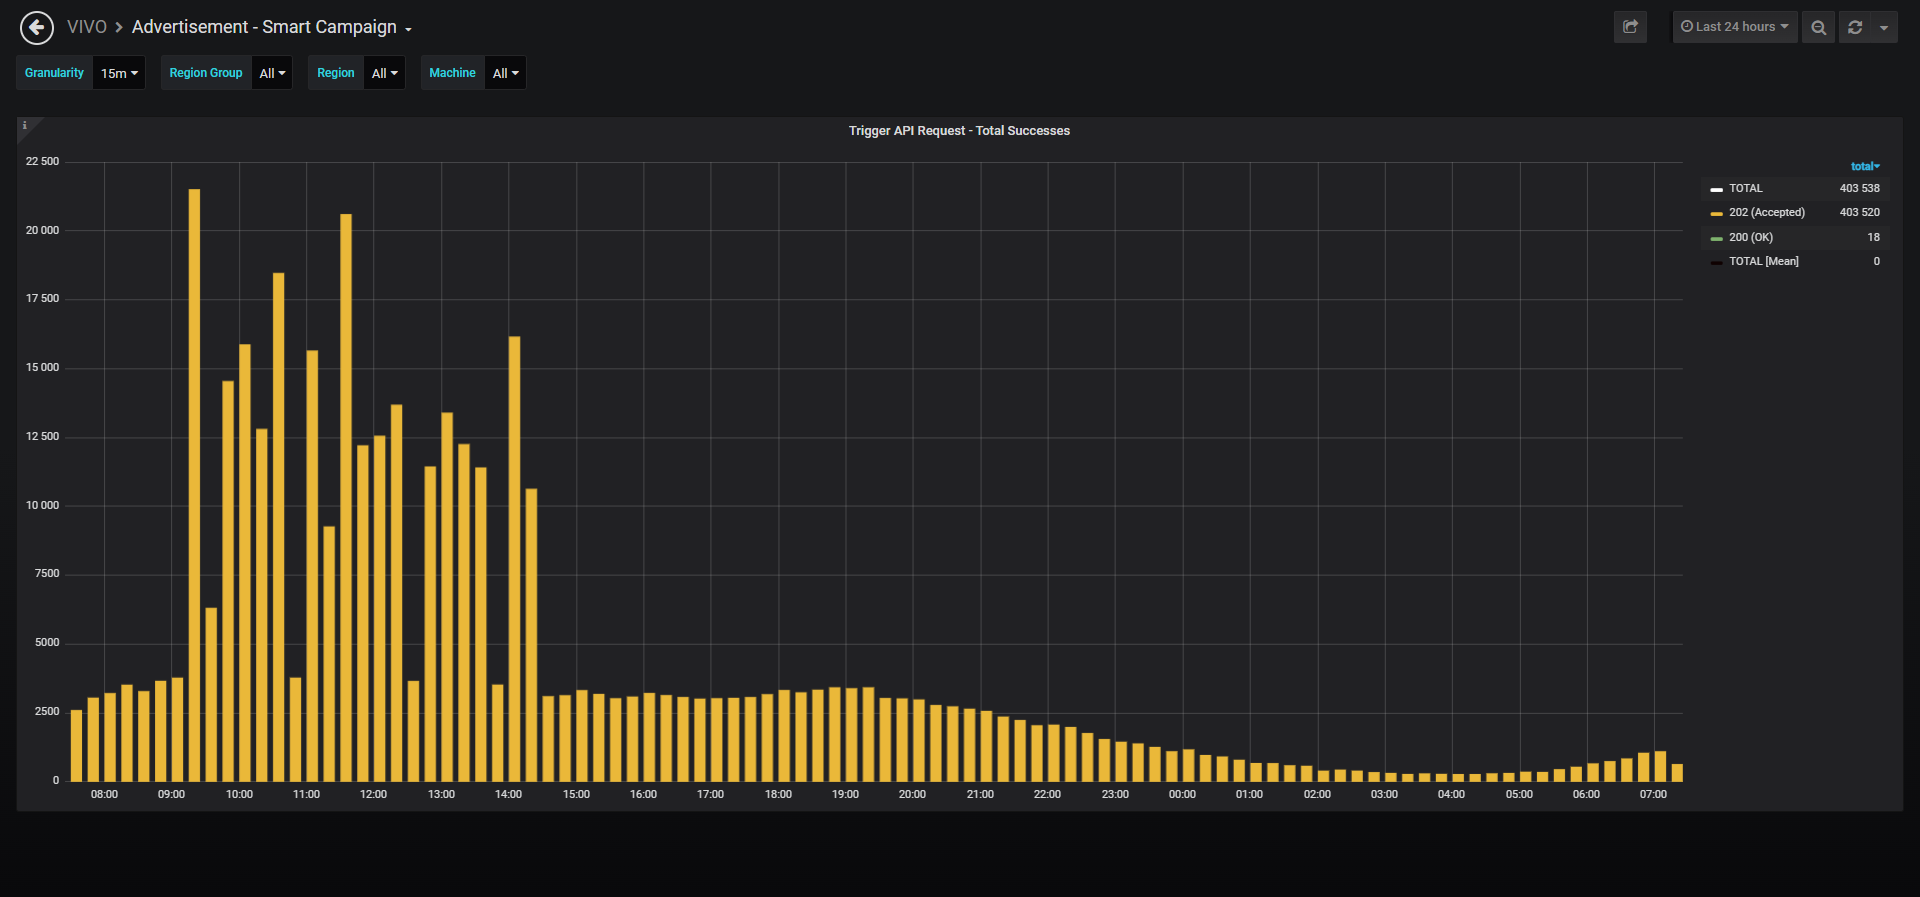Click the 403 538 TOTAL legend value

1860,188
